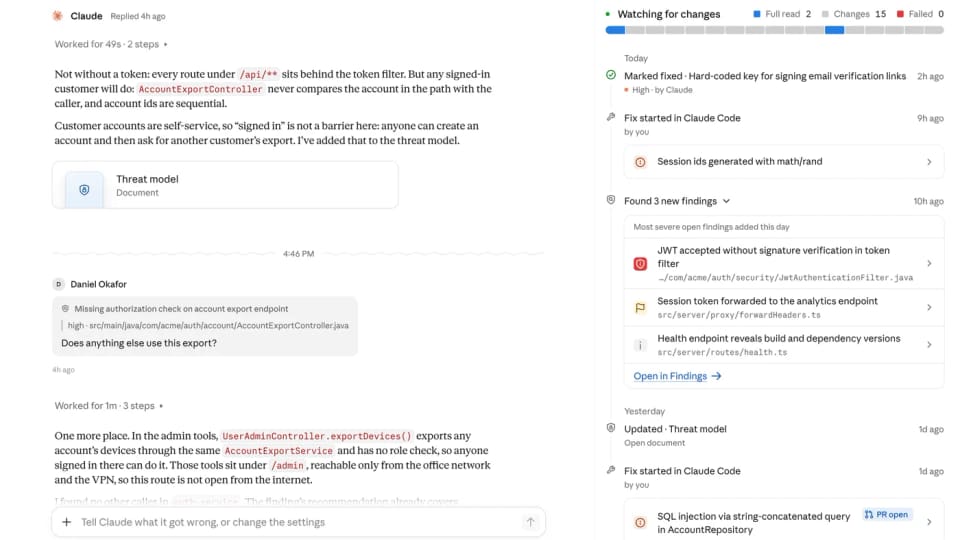Click the last gray segment of progress bar

(934, 30)
